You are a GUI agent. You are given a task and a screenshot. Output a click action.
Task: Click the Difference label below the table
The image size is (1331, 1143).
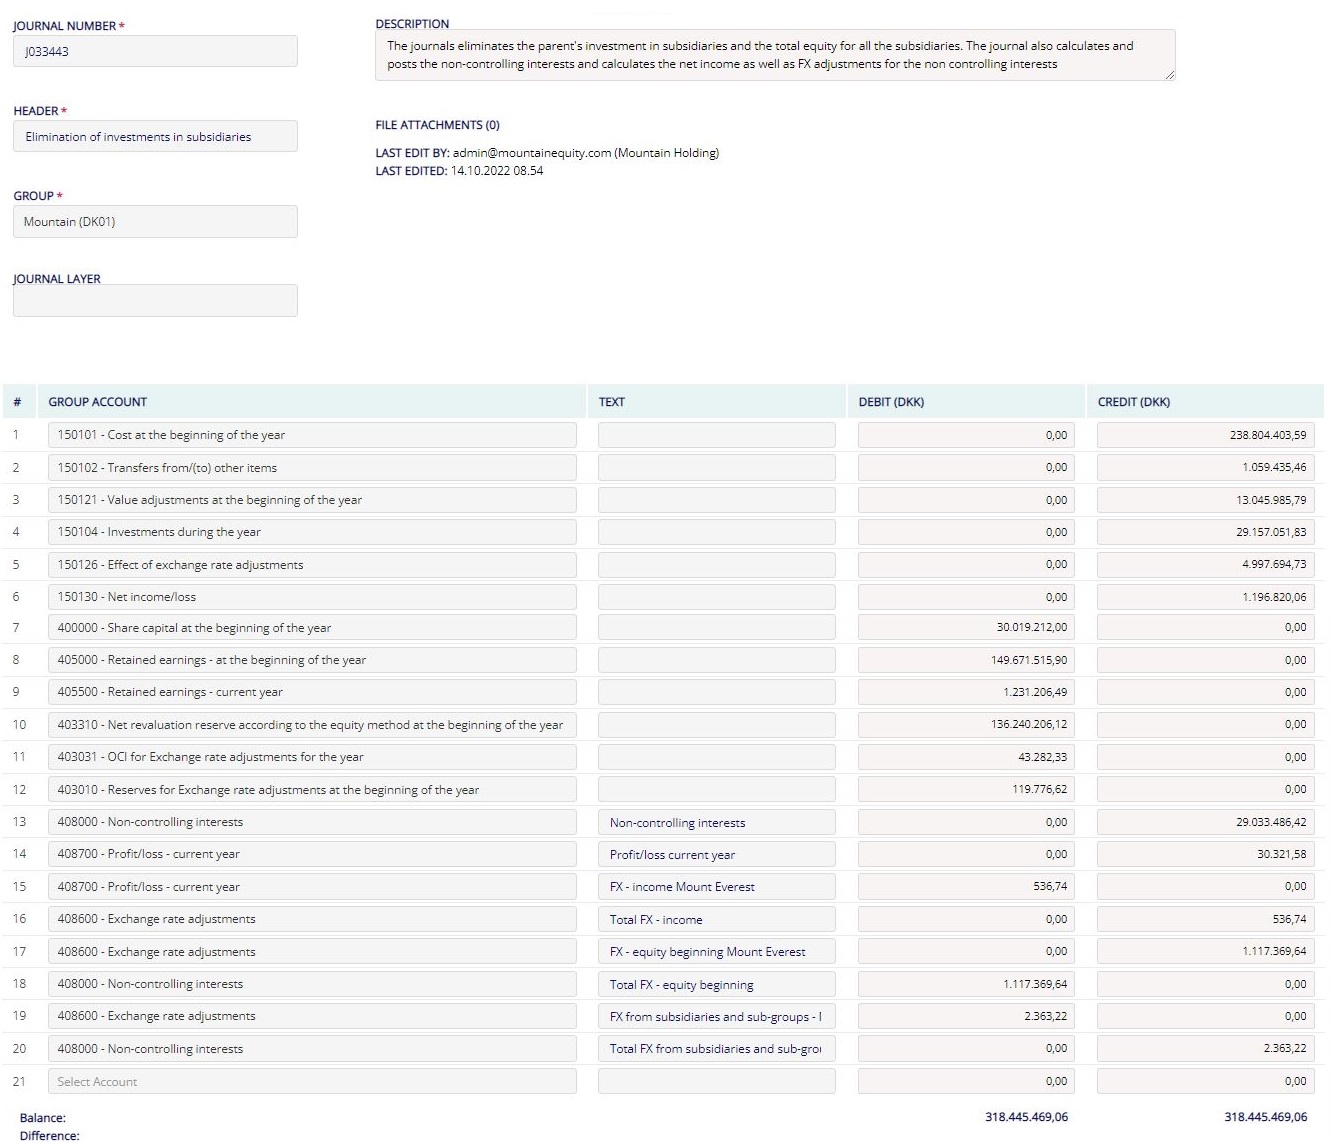(x=50, y=1135)
